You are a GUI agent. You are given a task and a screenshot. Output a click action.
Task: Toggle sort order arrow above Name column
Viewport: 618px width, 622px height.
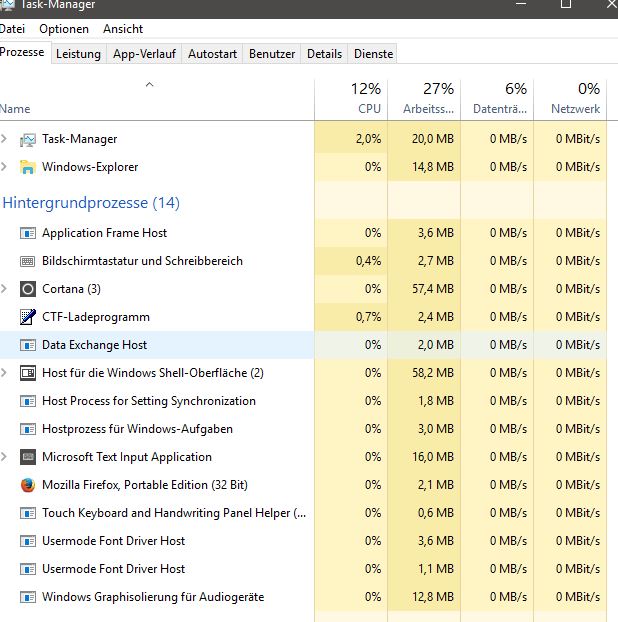[x=150, y=84]
